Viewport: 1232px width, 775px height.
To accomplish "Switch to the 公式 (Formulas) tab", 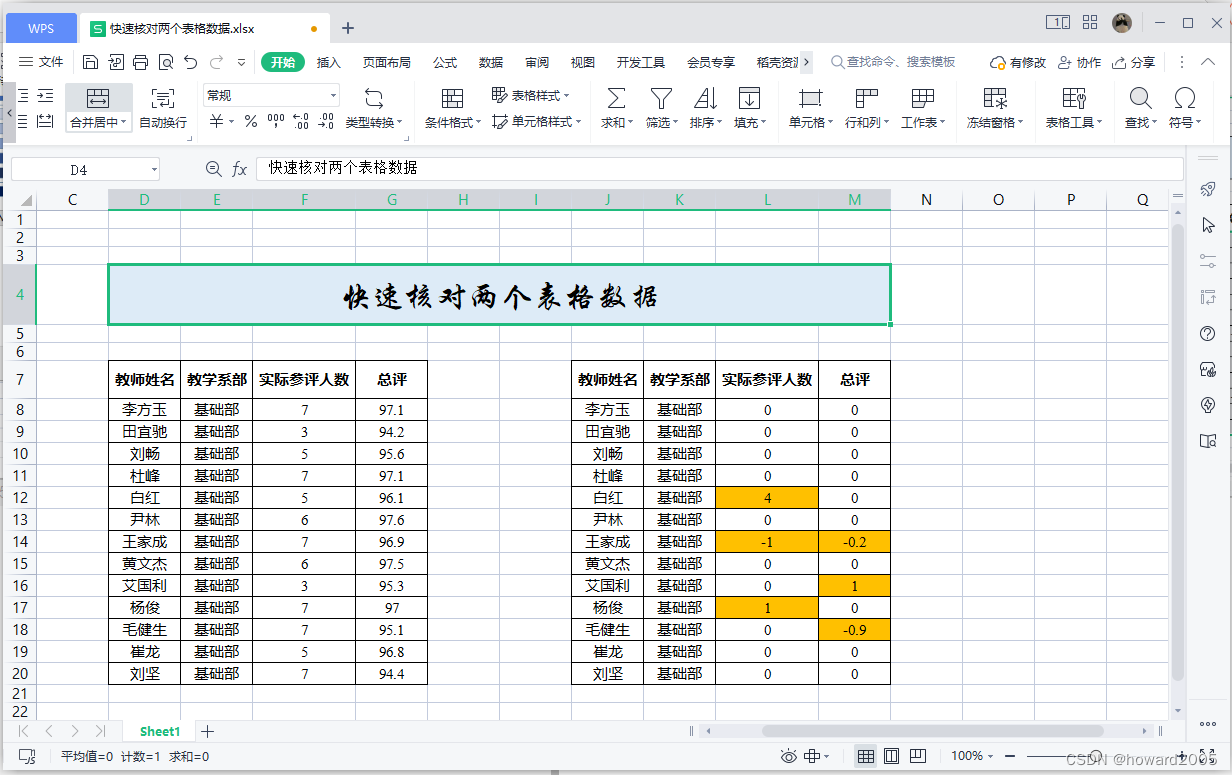I will (445, 62).
